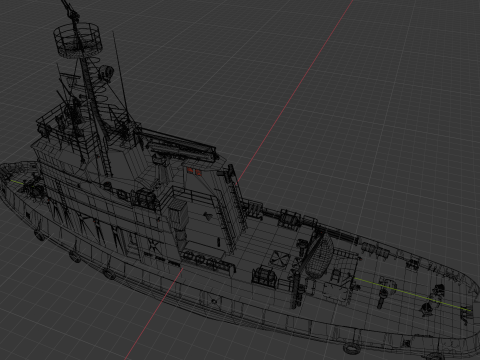Click the star emblem on the hull side
The width and height of the screenshot is (480, 360).
click(x=154, y=246)
